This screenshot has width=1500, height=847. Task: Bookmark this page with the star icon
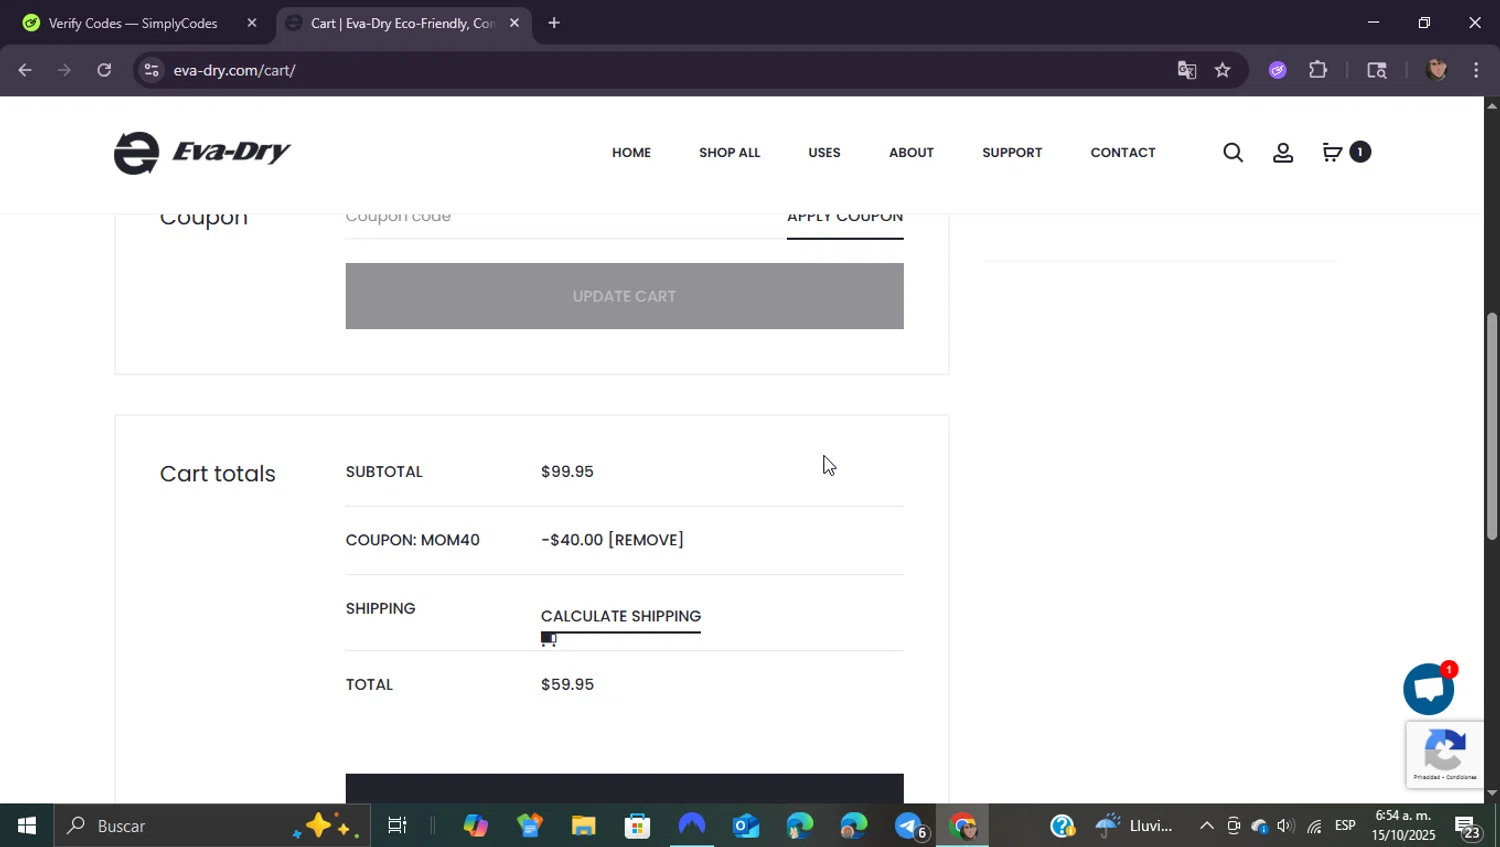(x=1222, y=70)
